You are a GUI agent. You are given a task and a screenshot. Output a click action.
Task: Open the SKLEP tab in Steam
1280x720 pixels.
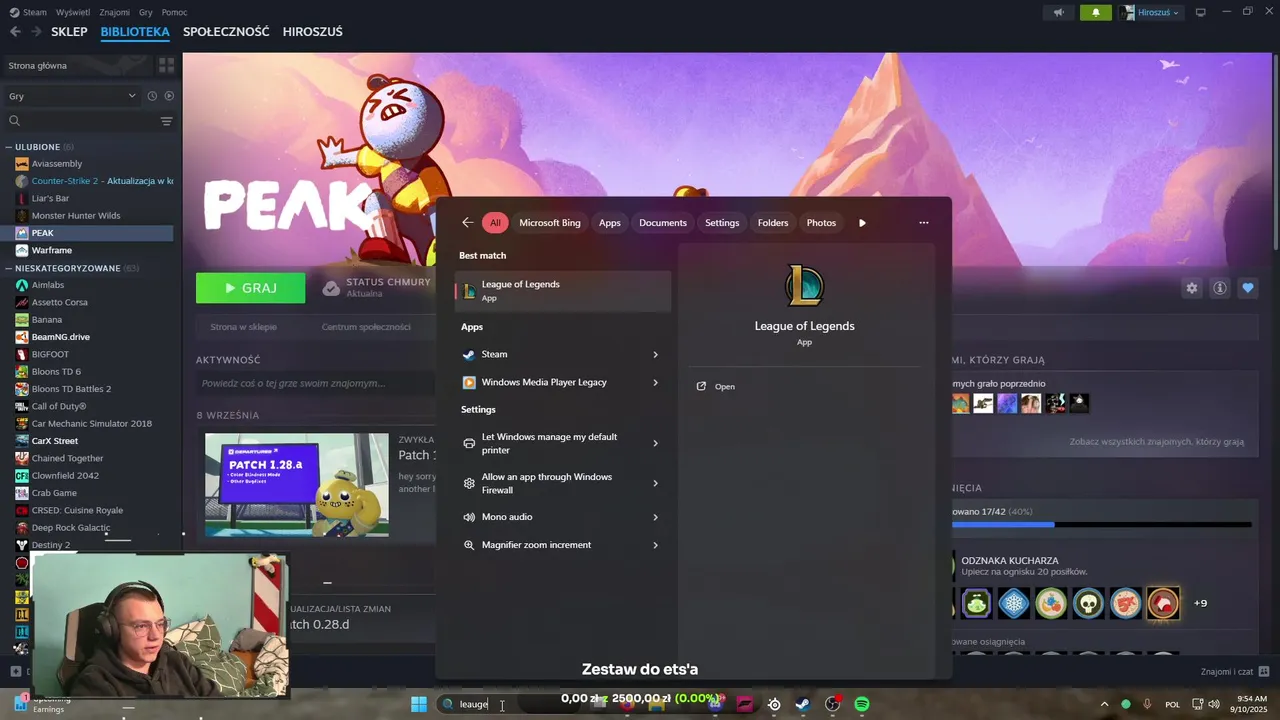[x=69, y=31]
